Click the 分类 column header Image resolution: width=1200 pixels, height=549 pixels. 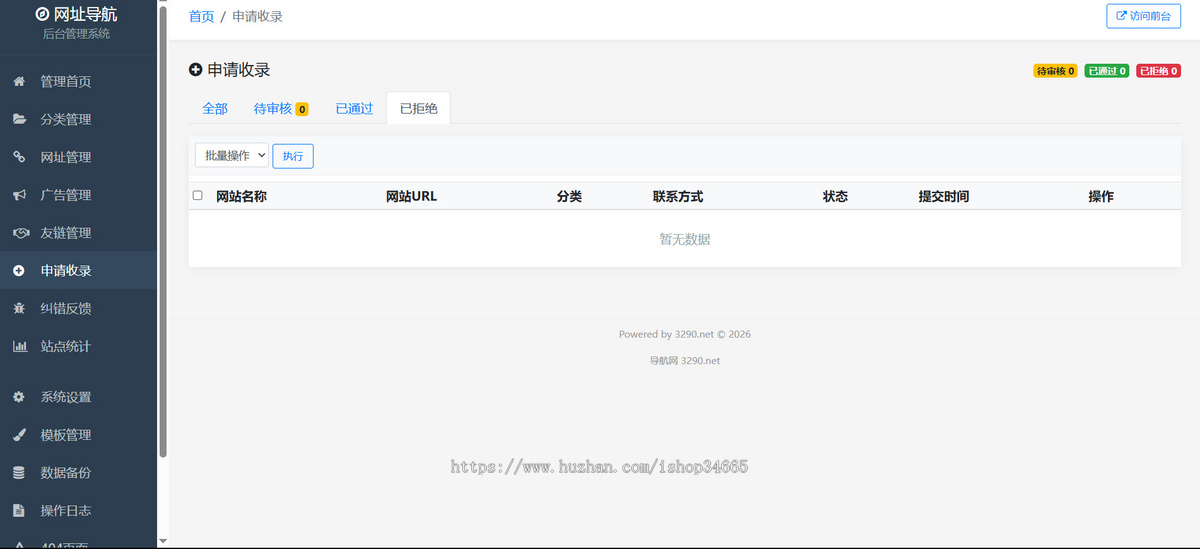coord(569,196)
